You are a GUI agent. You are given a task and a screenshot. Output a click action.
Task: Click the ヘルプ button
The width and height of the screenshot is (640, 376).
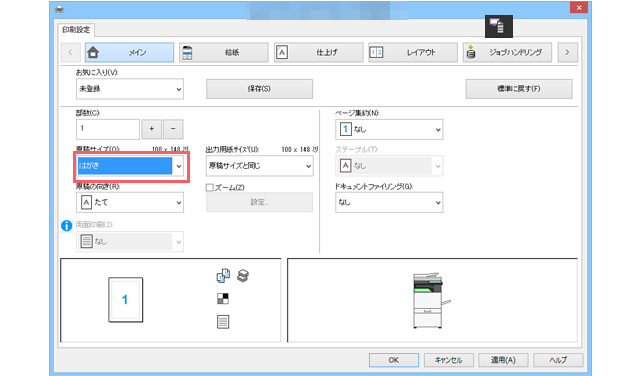(x=558, y=360)
